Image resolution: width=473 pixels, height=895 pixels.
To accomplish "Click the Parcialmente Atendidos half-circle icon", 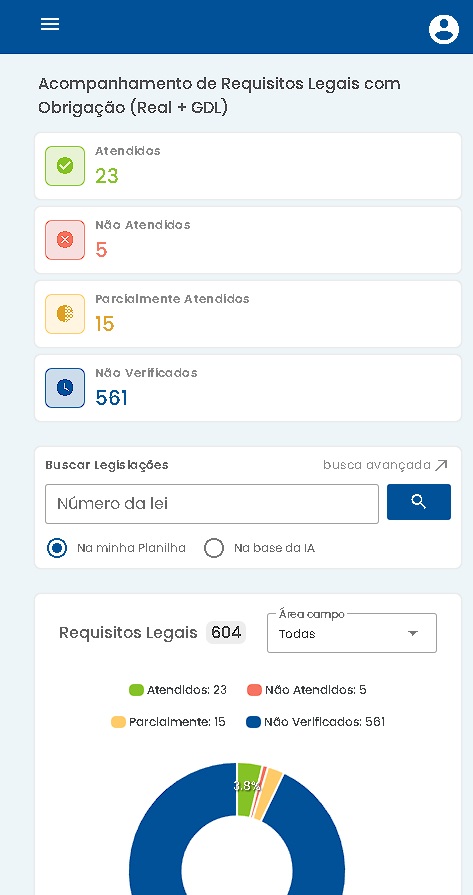I will point(65,314).
